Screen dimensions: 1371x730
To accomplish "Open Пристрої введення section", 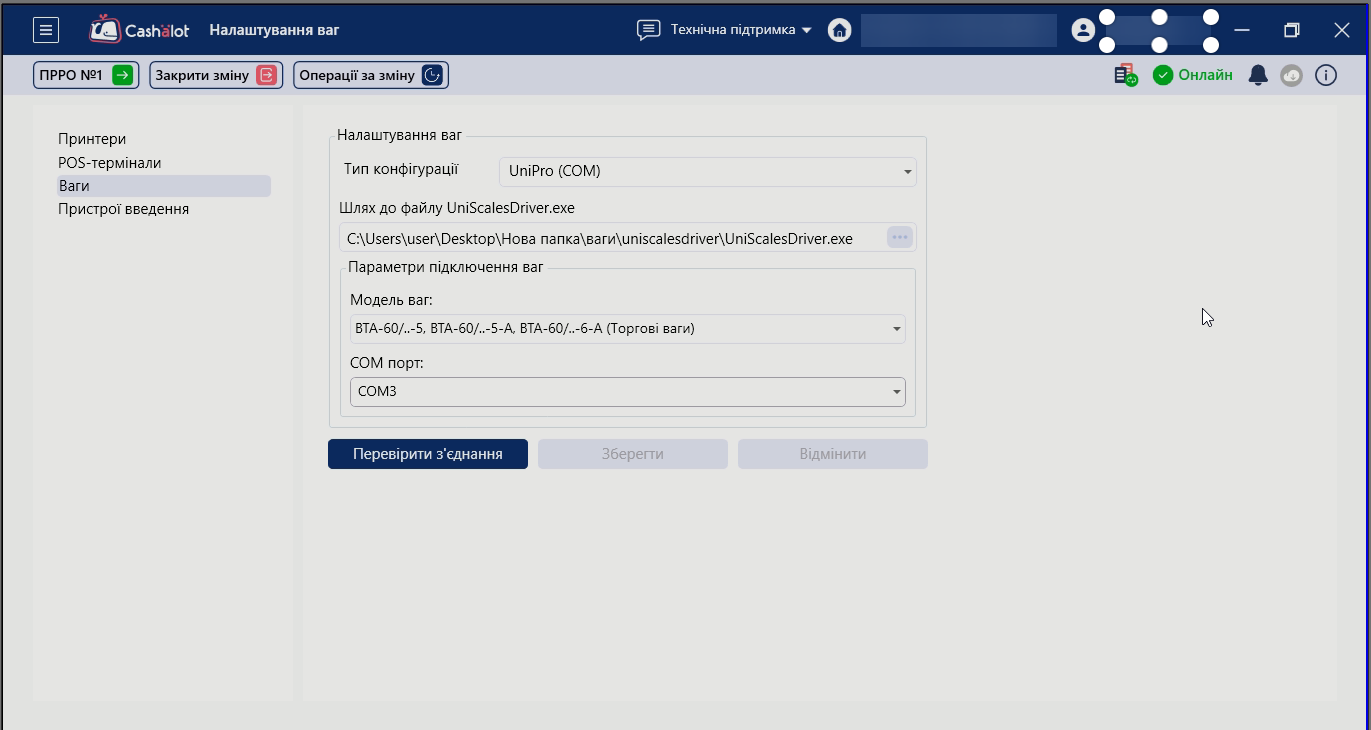I will [123, 209].
